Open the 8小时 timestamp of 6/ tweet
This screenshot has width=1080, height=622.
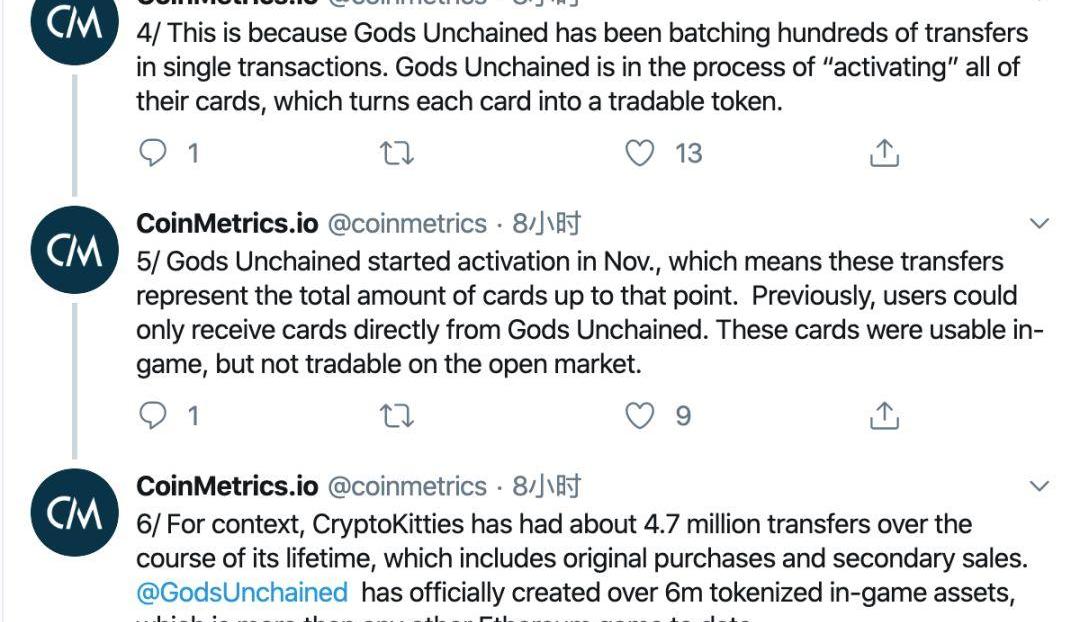[x=546, y=487]
